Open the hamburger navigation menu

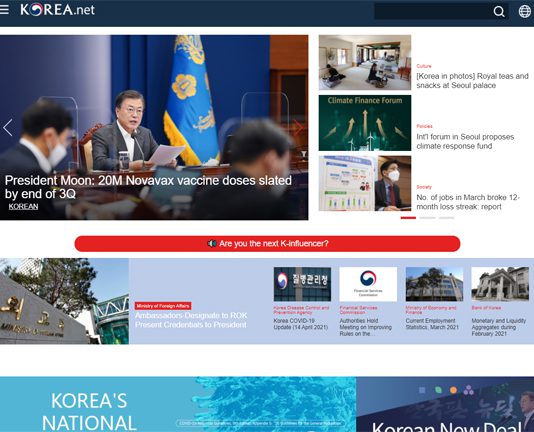point(4,10)
